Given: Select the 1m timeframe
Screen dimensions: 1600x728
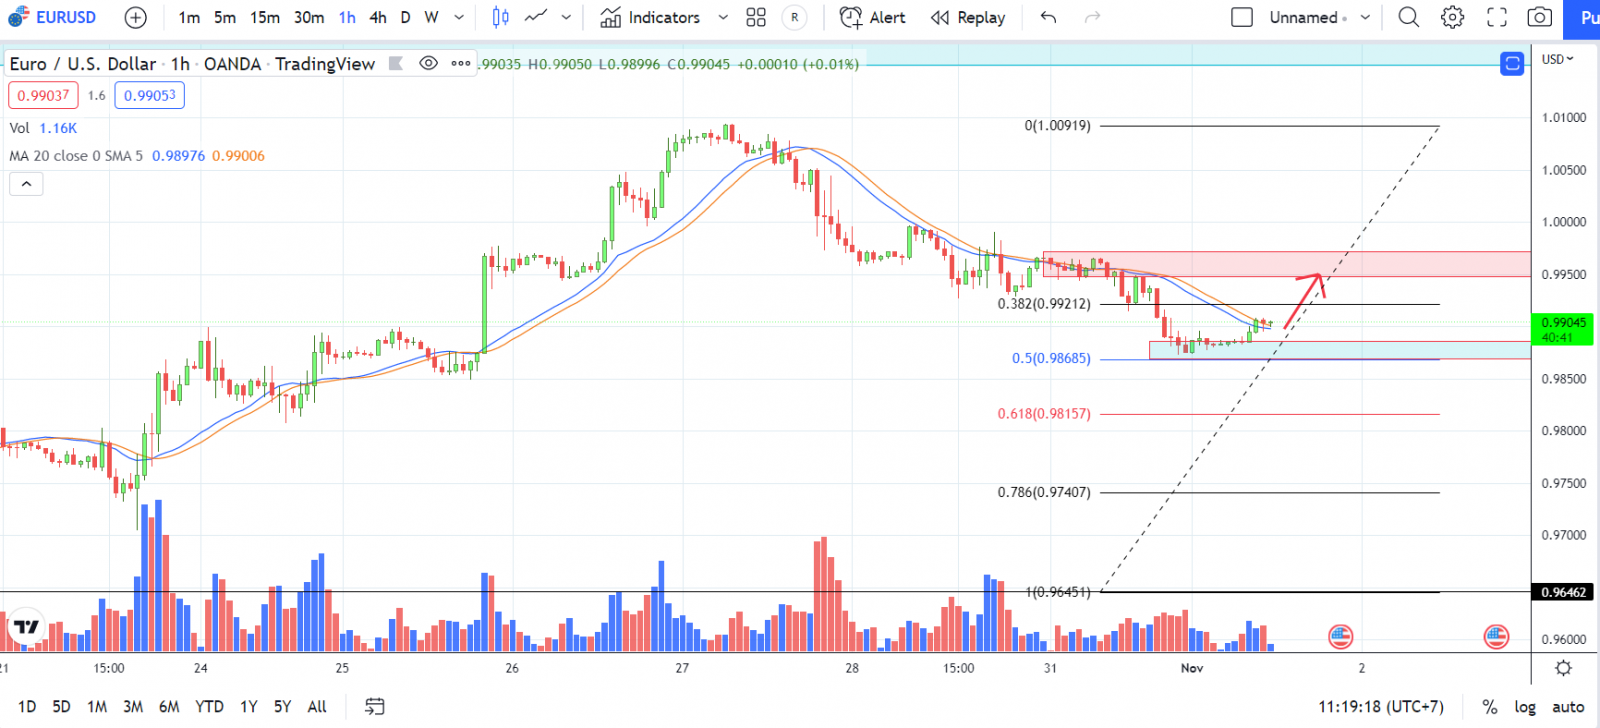Looking at the screenshot, I should (189, 17).
